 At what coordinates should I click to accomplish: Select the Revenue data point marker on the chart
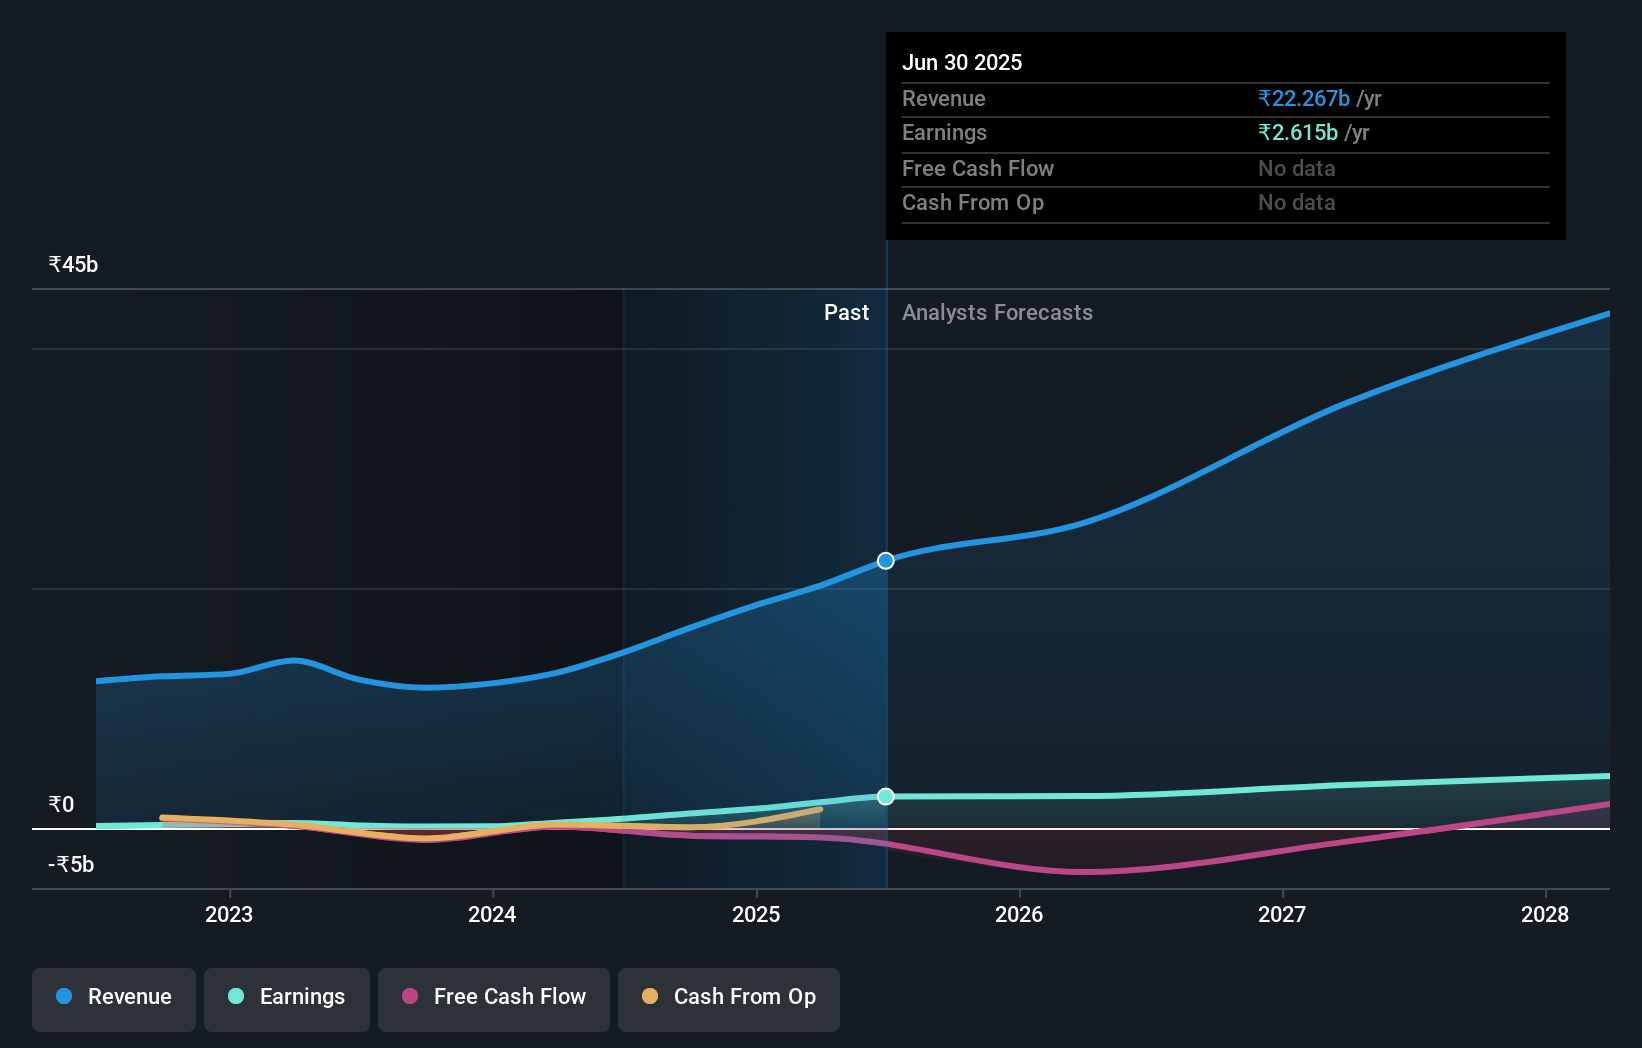tap(884, 560)
